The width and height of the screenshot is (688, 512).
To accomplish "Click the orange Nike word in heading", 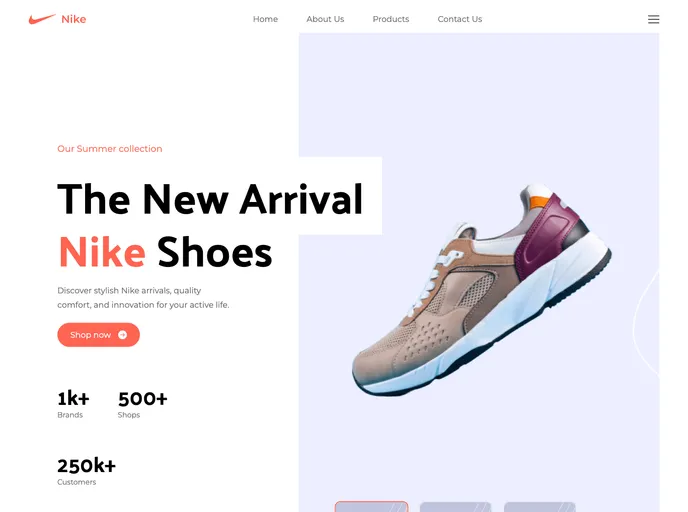I will [x=102, y=252].
